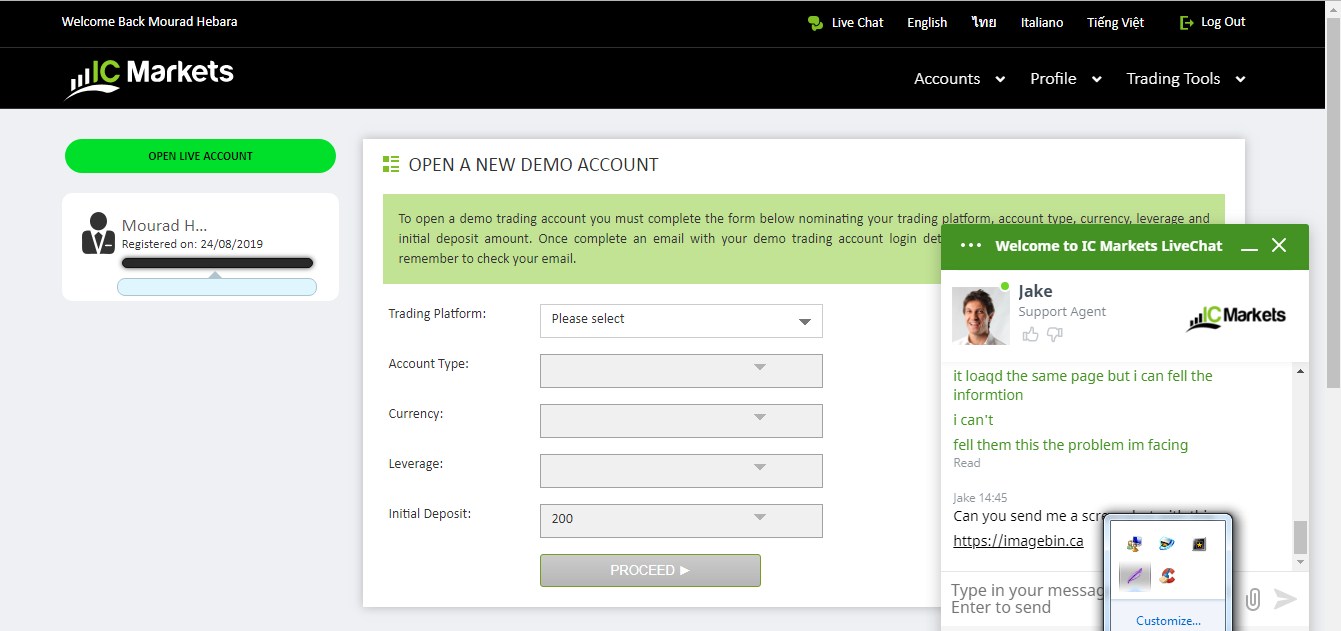1341x631 pixels.
Task: Open the LiveChat three-dots options menu
Action: [x=970, y=245]
